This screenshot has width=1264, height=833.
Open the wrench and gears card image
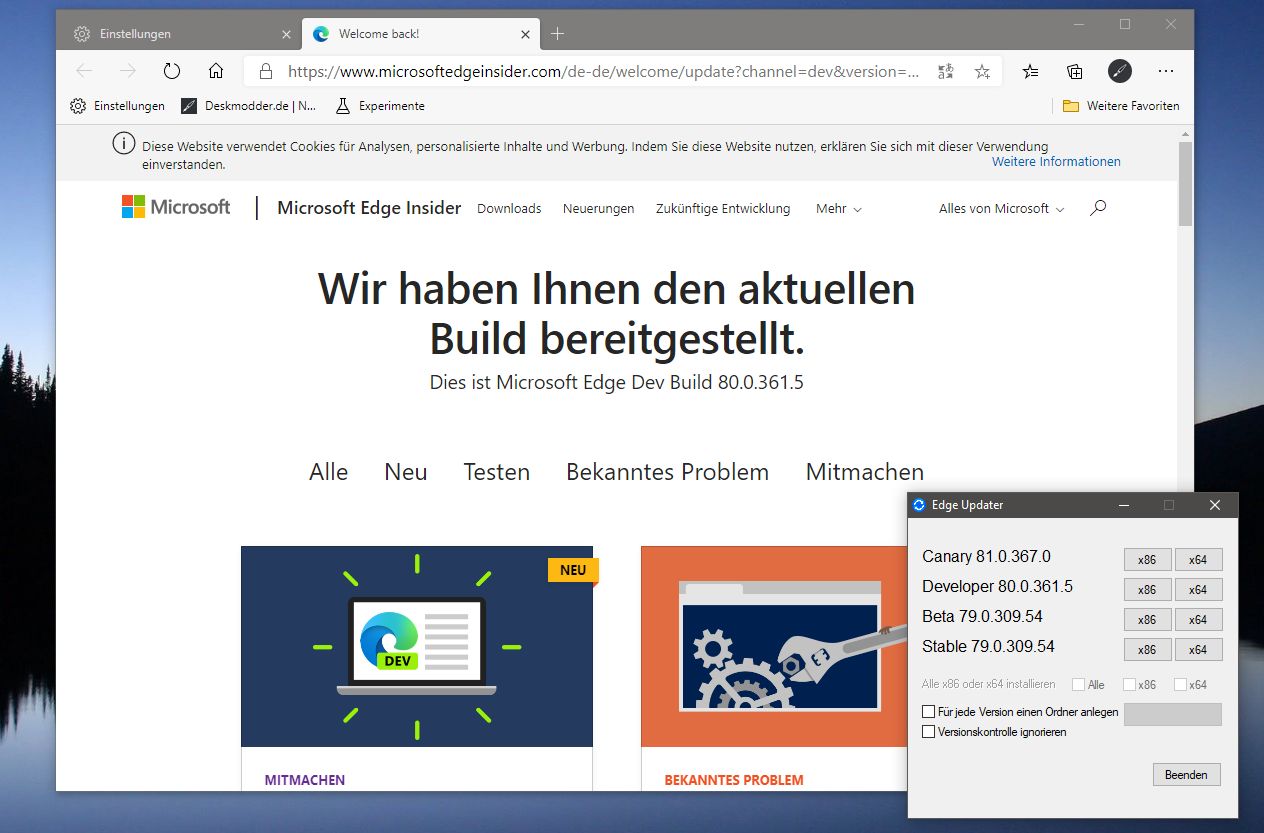click(775, 646)
